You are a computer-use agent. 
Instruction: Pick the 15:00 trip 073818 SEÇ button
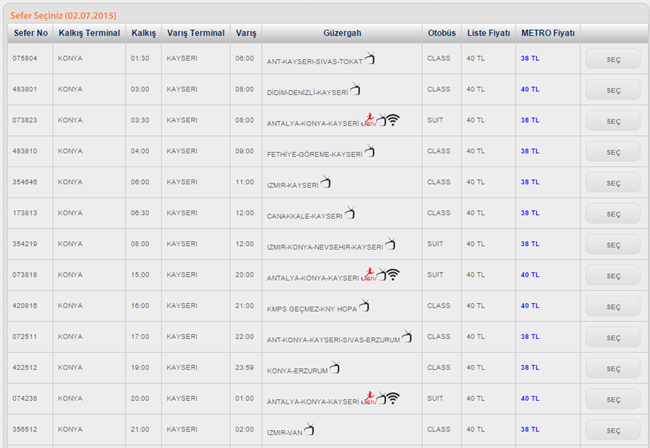click(x=613, y=275)
